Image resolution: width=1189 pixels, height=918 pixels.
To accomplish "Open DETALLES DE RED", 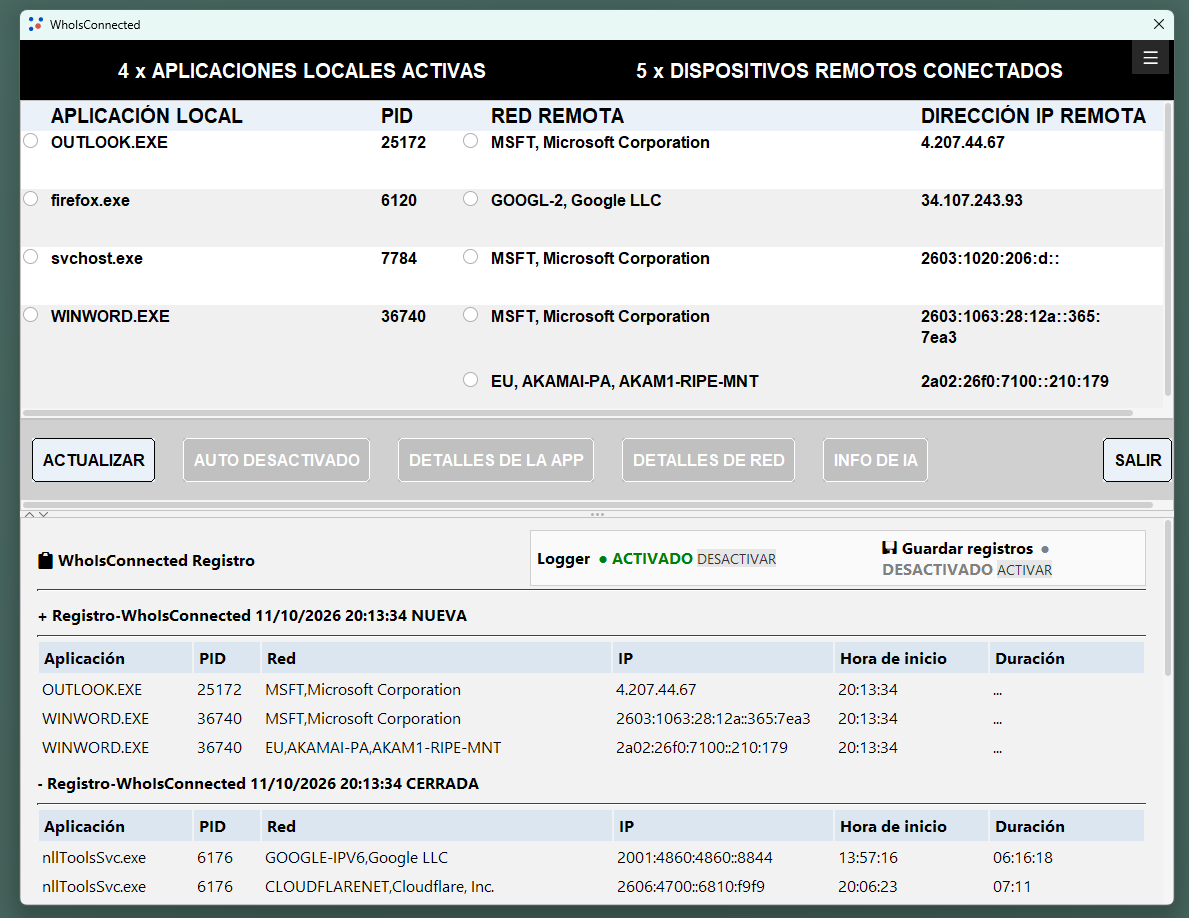I will (x=708, y=460).
